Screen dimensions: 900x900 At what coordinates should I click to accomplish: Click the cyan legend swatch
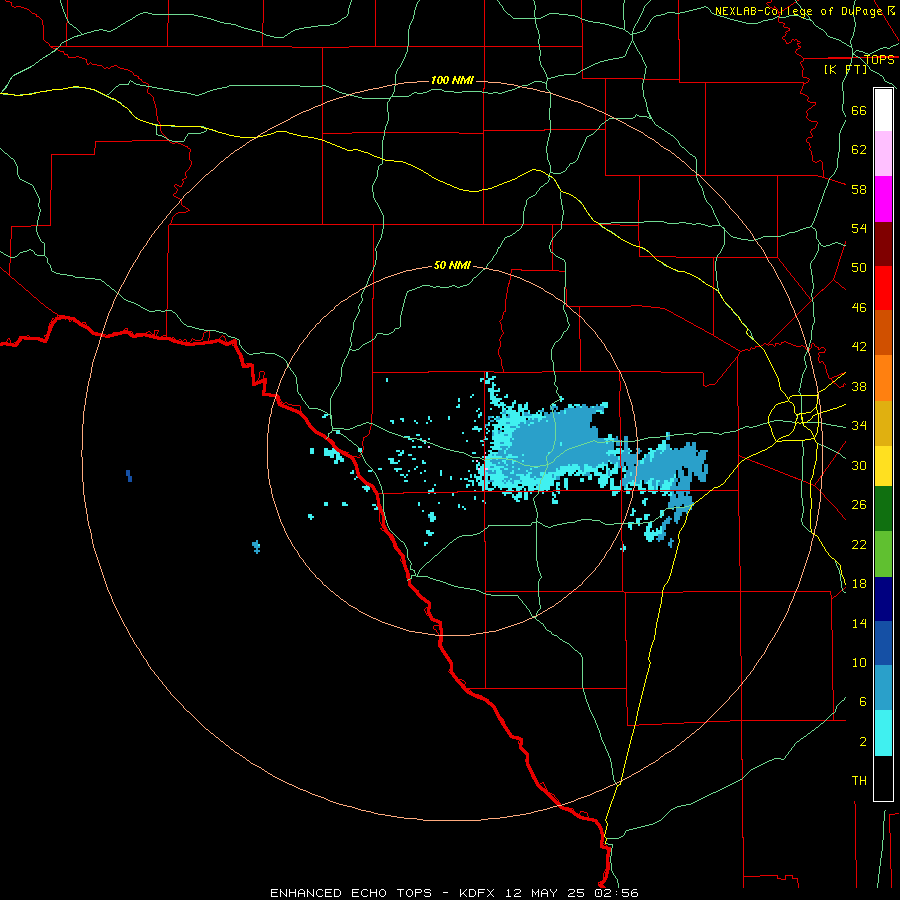tap(883, 733)
